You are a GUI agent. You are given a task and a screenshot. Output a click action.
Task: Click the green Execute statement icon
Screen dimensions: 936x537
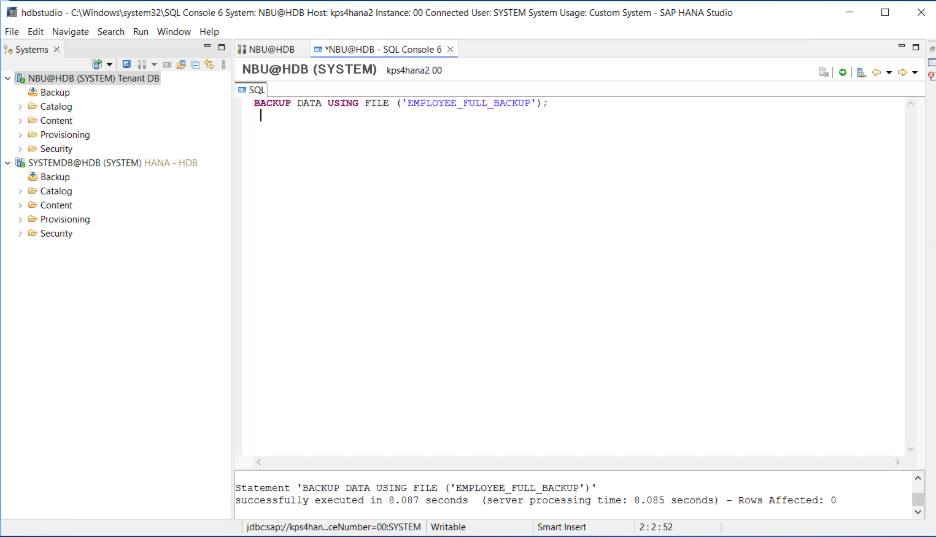coord(842,72)
